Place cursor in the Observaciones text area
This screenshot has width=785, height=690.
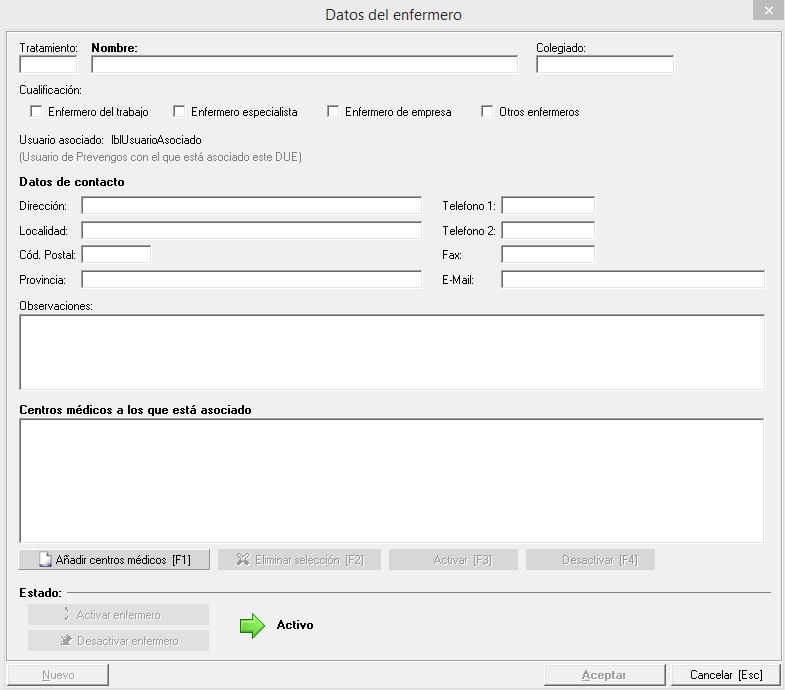coord(391,352)
